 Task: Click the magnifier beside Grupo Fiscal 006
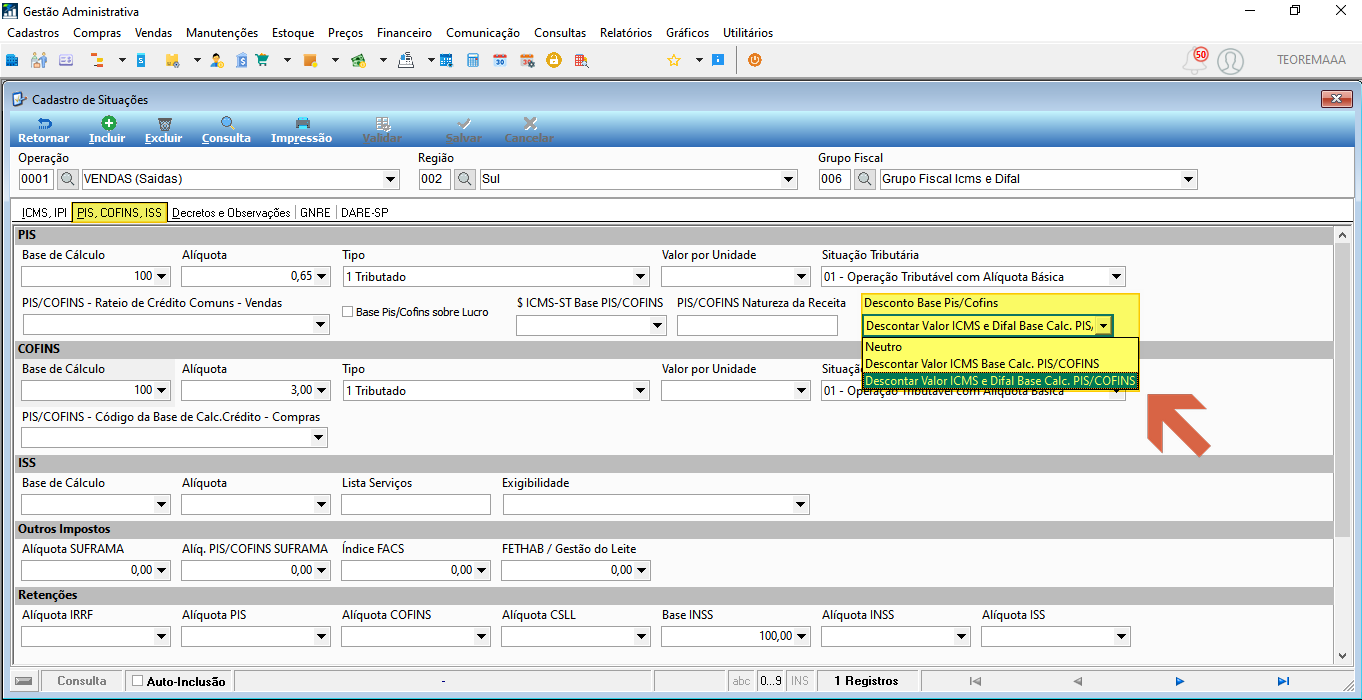(x=865, y=179)
